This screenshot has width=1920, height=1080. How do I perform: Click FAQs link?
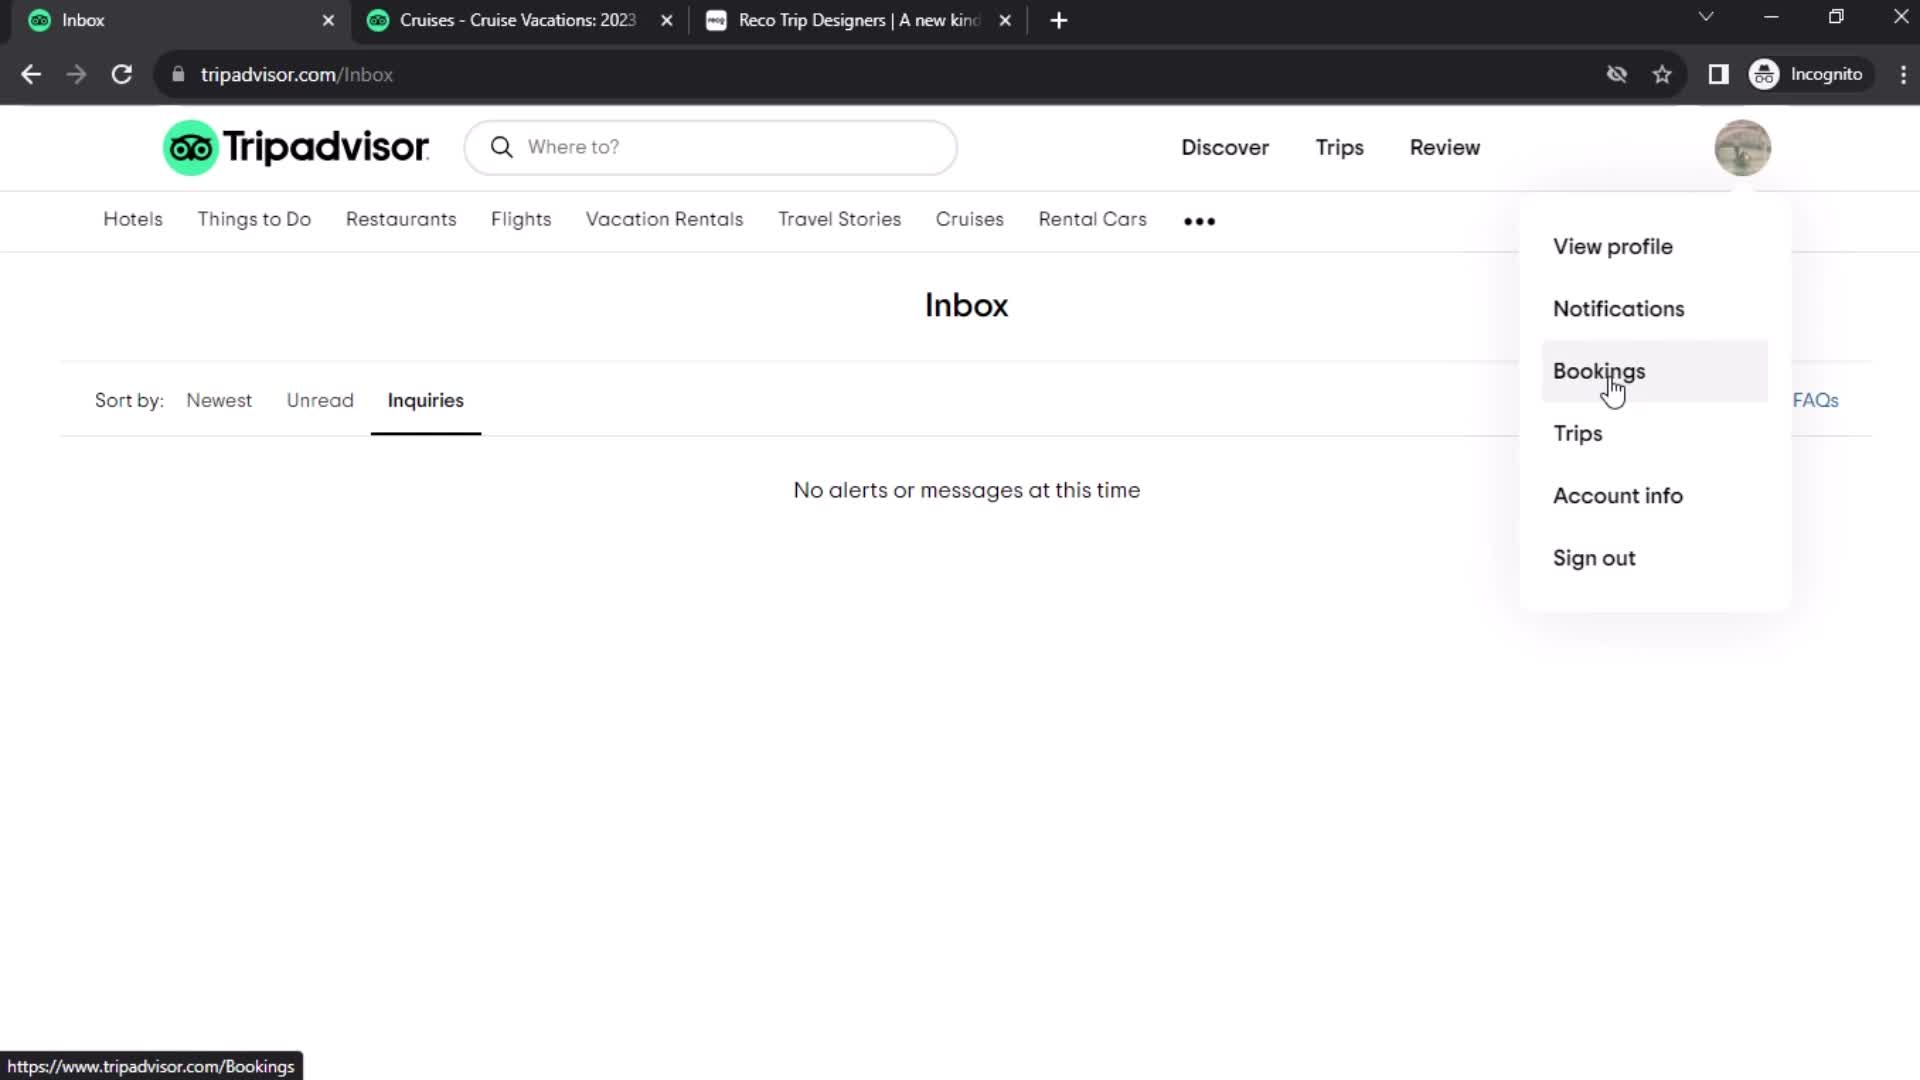[x=1816, y=400]
